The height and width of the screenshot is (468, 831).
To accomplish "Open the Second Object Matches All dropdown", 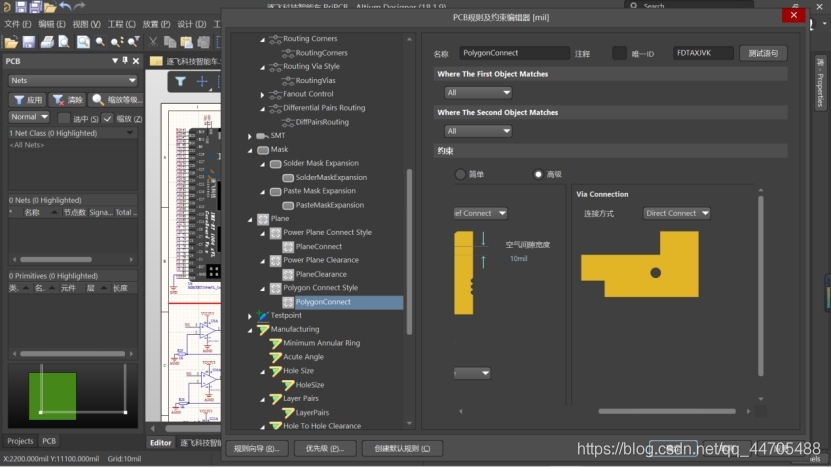I will coord(478,131).
